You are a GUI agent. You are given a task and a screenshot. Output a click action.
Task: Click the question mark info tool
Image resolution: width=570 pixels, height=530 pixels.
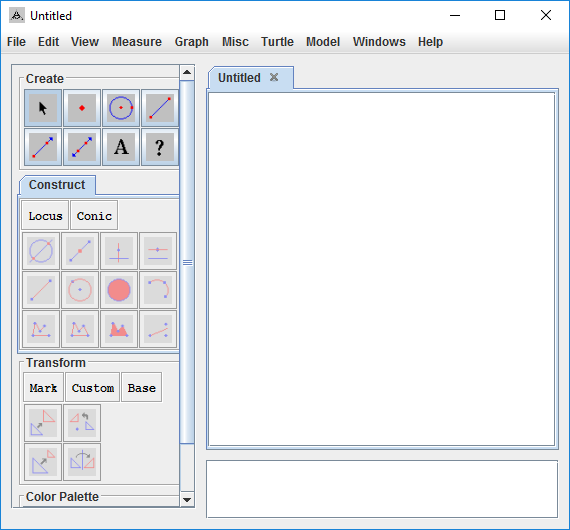pyautogui.click(x=160, y=147)
